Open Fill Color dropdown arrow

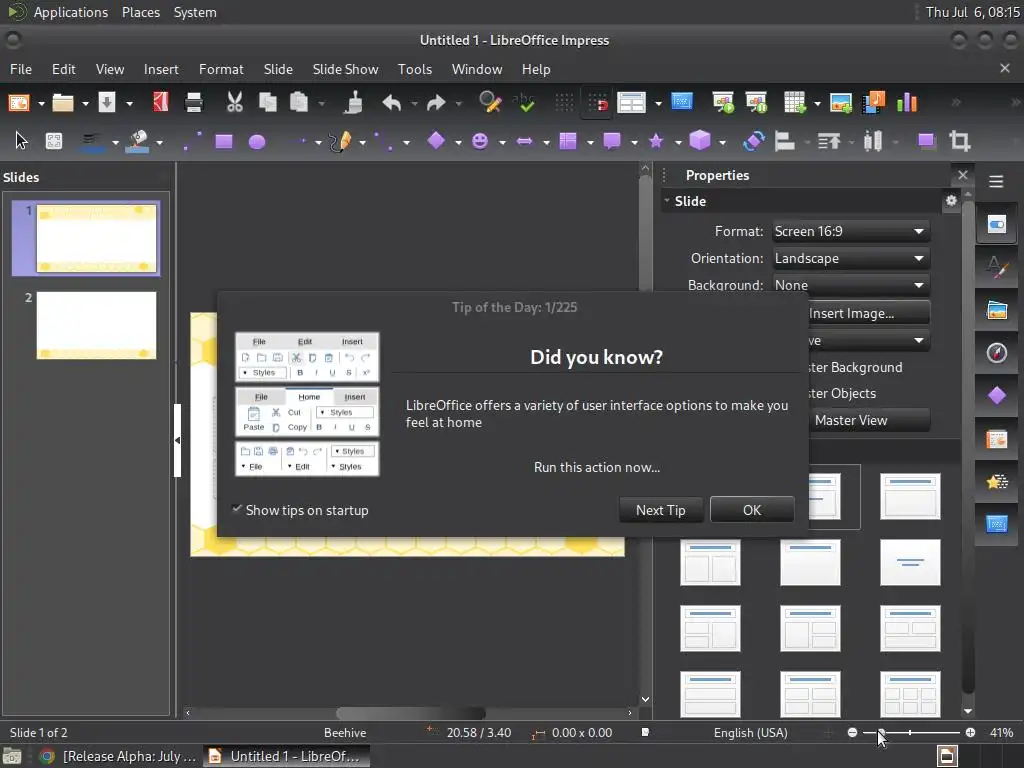click(159, 142)
